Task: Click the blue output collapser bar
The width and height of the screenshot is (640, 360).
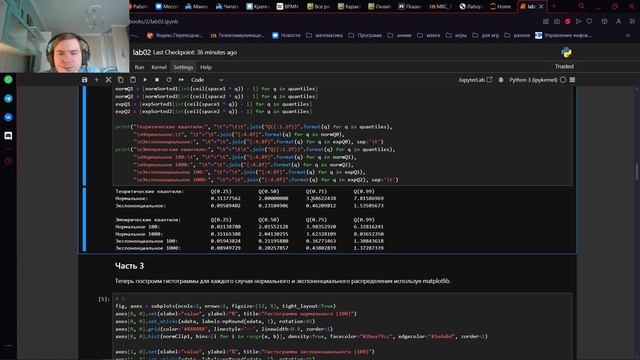Action: click(x=84, y=219)
